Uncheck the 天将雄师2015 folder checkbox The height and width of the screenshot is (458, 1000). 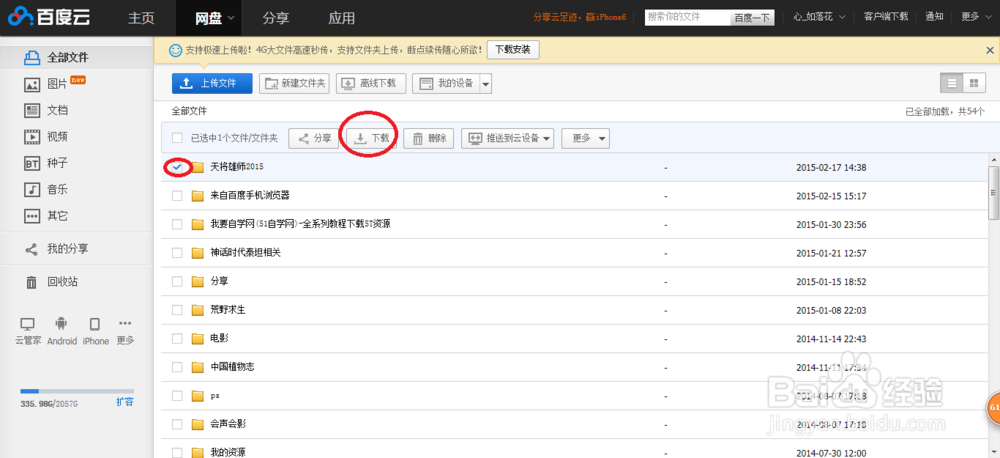[177, 167]
